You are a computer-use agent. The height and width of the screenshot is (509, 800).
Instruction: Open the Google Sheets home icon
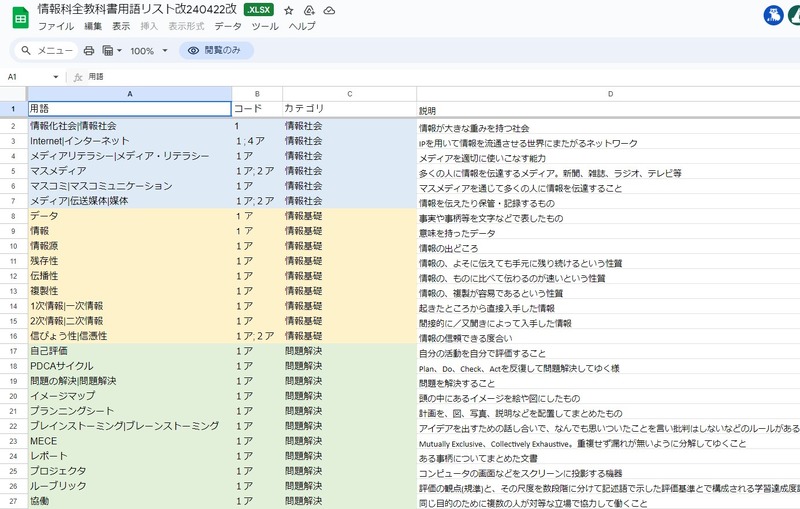[x=19, y=17]
